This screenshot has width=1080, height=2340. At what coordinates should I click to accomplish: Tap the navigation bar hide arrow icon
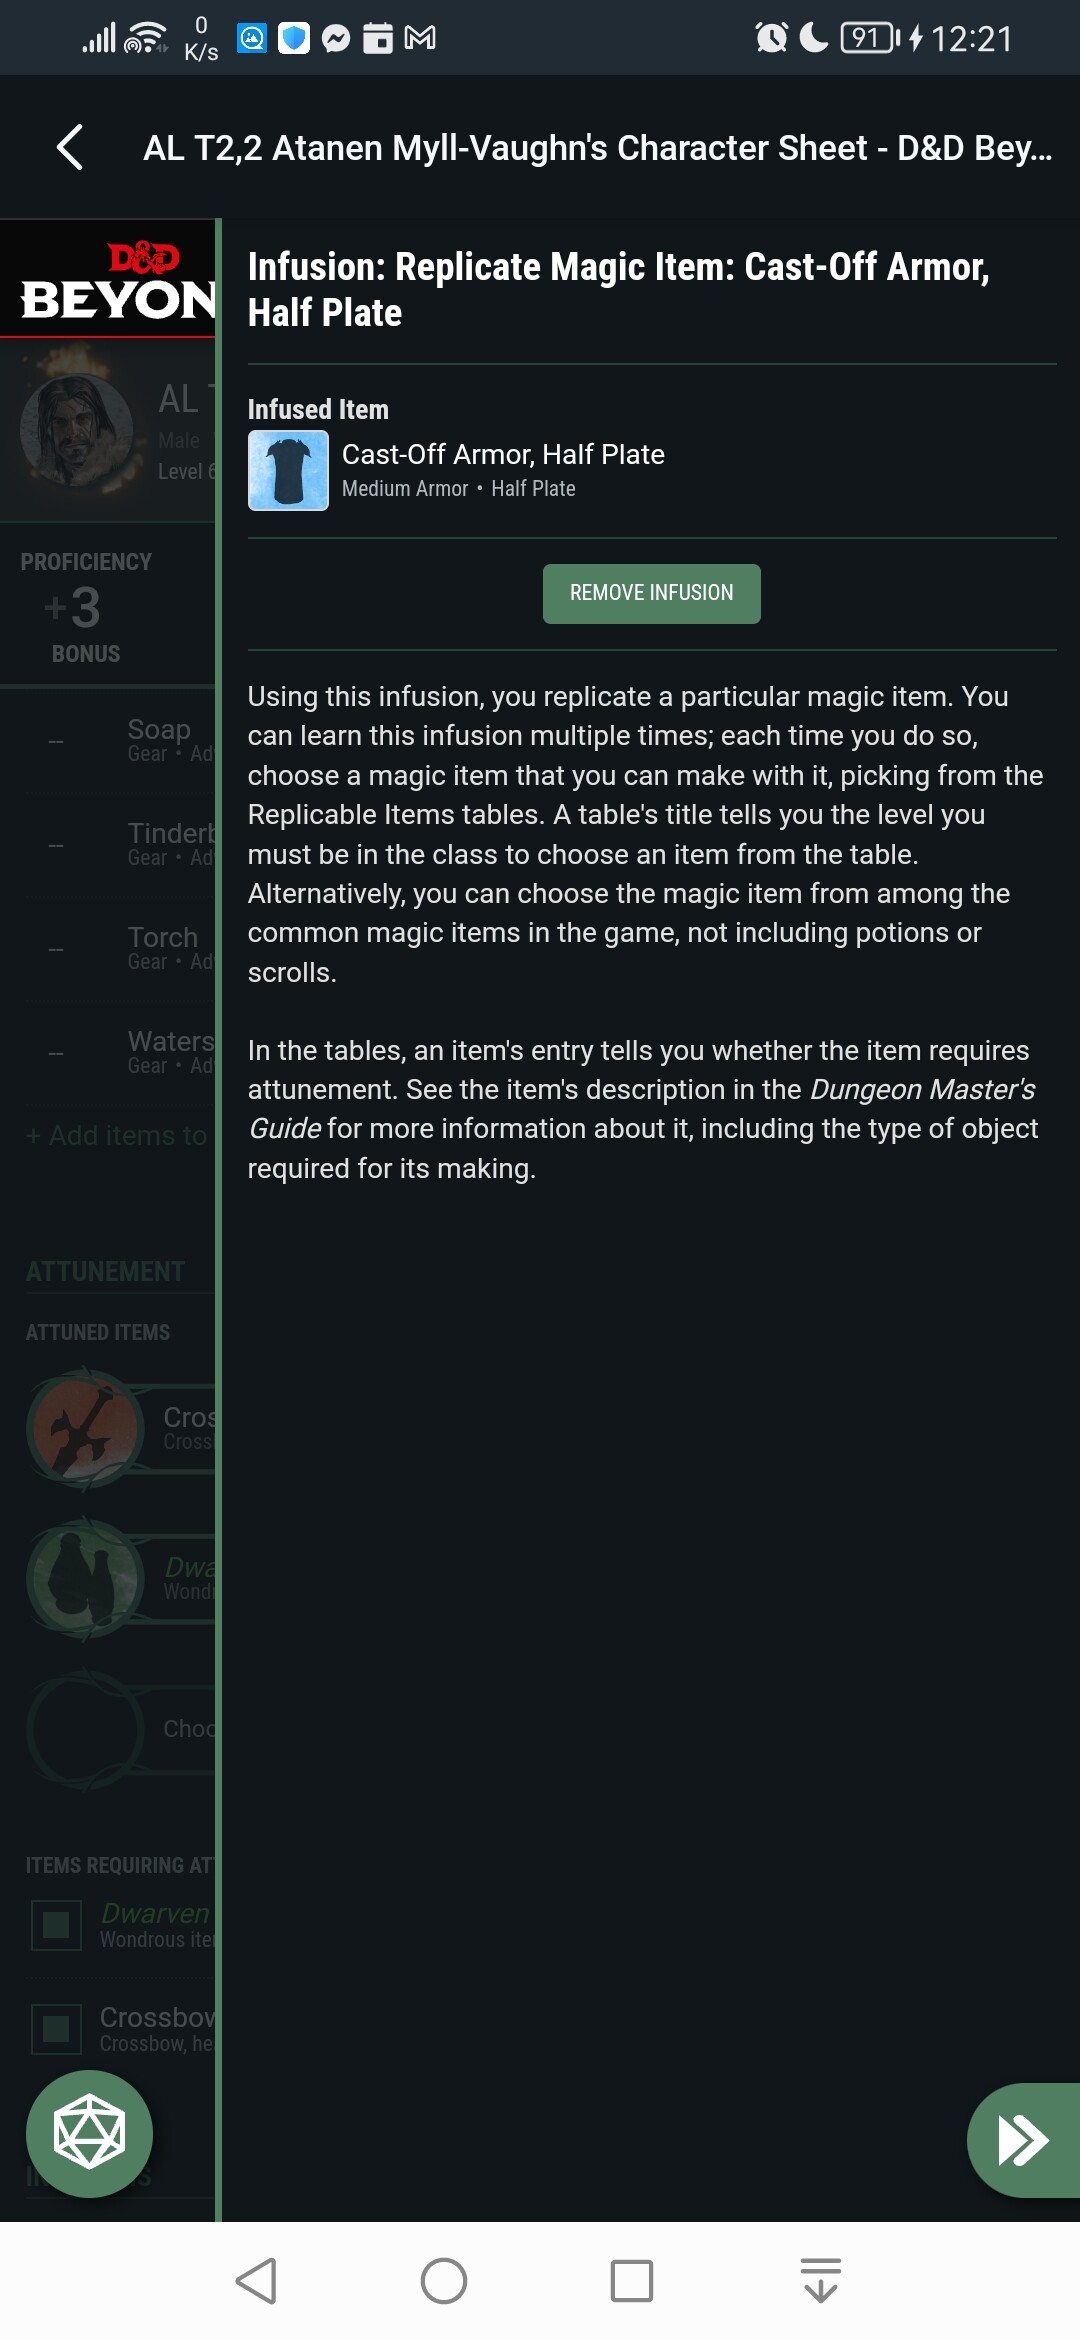coord(821,2281)
